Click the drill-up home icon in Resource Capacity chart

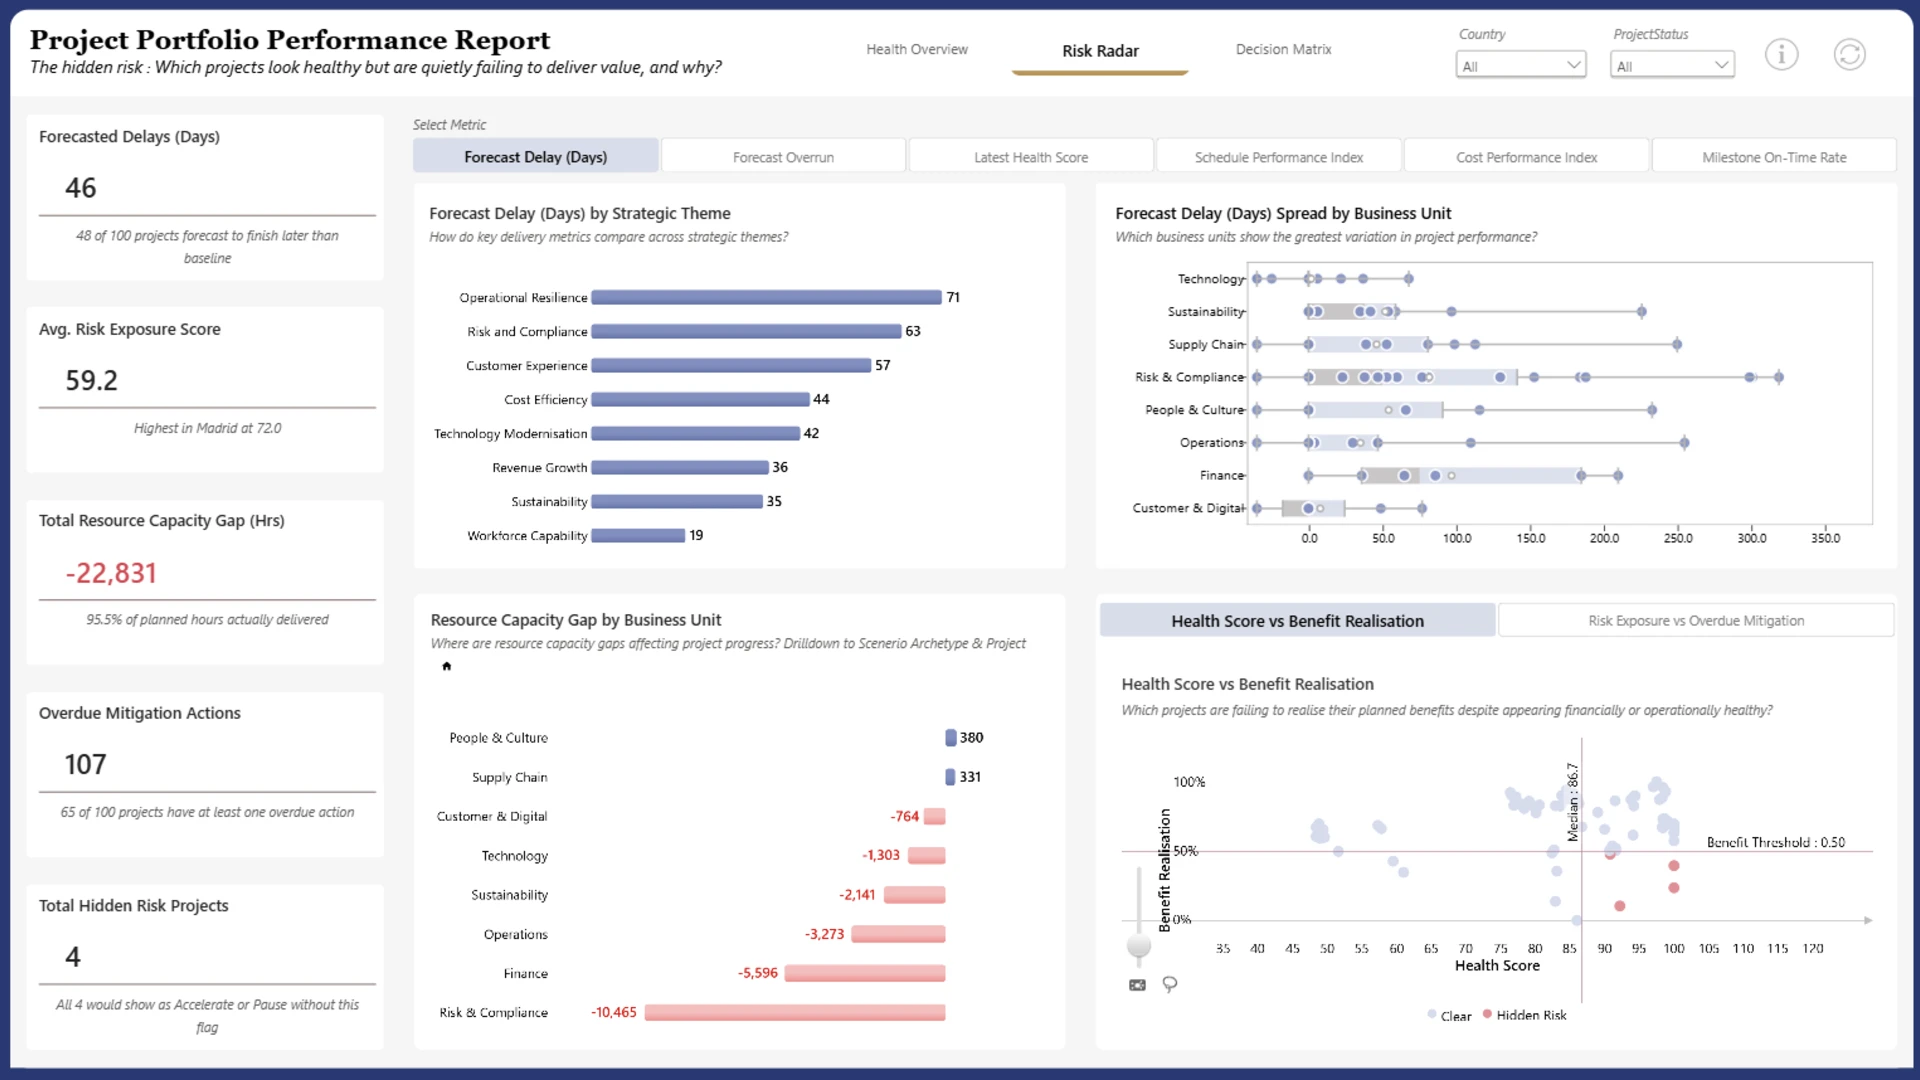click(447, 666)
